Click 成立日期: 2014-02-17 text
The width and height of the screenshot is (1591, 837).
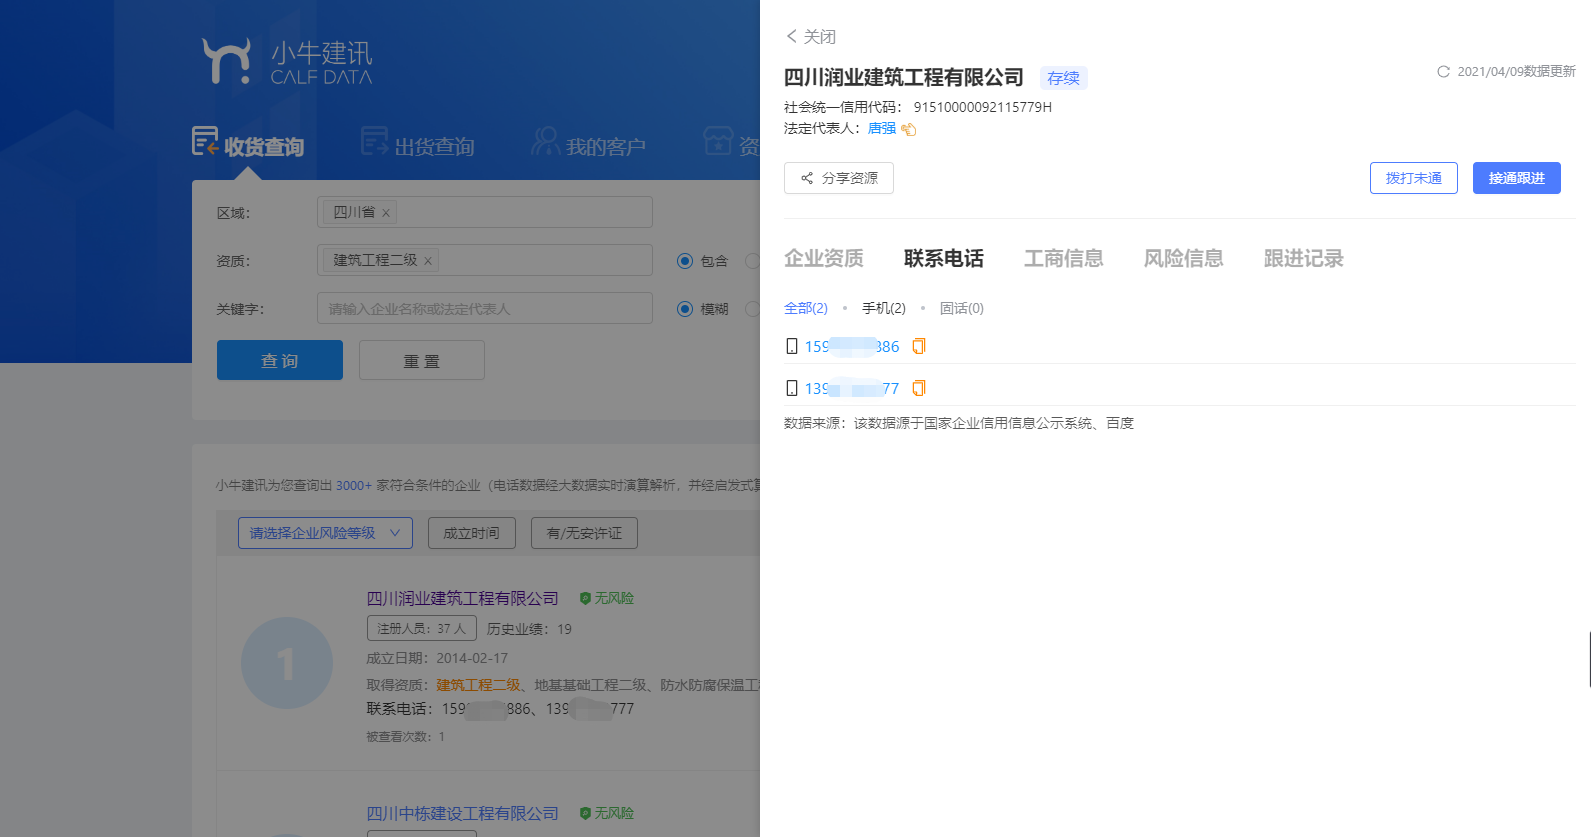pos(437,658)
